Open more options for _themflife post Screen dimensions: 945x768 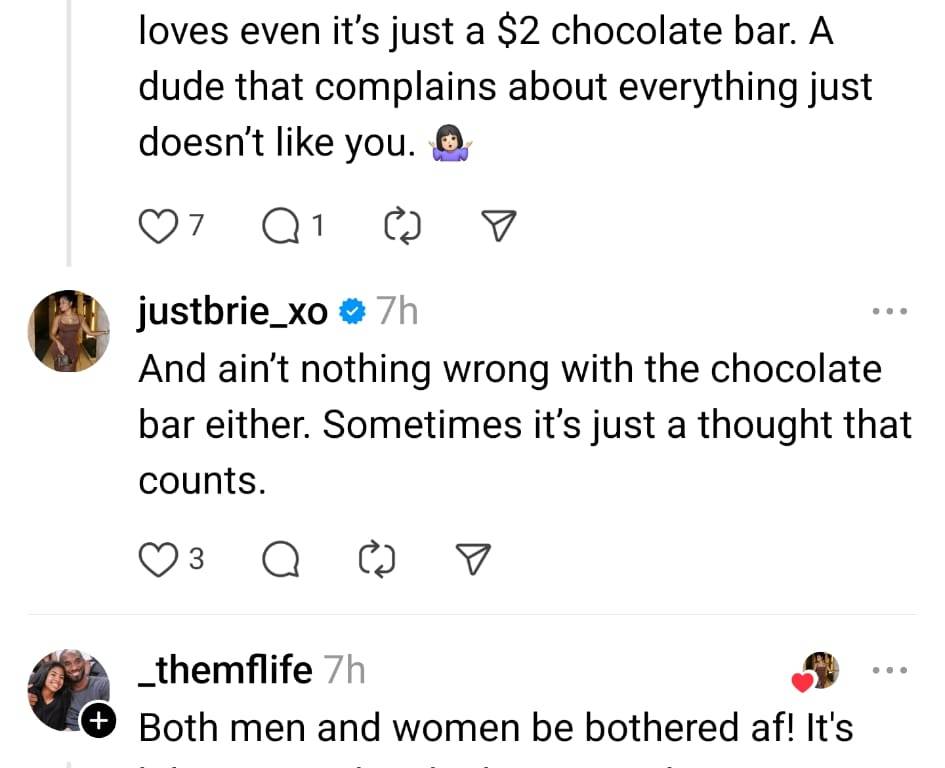tap(889, 669)
